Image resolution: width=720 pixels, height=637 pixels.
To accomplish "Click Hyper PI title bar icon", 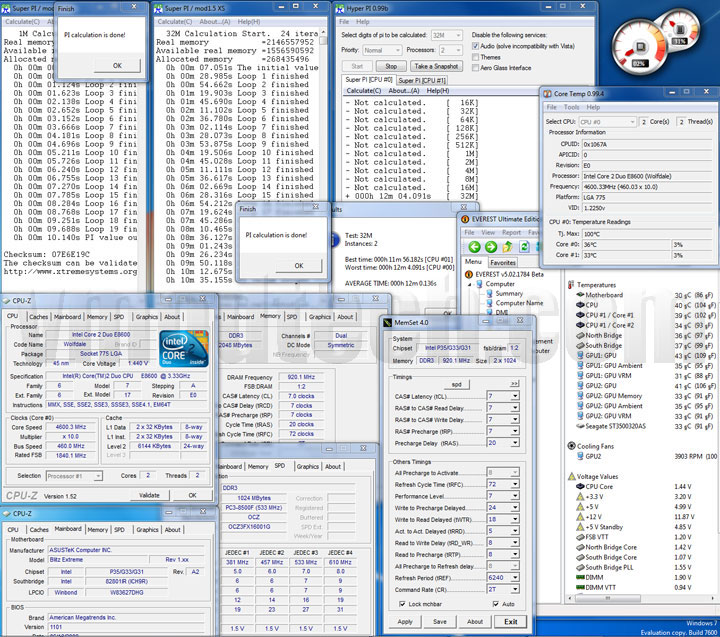I will 340,8.
